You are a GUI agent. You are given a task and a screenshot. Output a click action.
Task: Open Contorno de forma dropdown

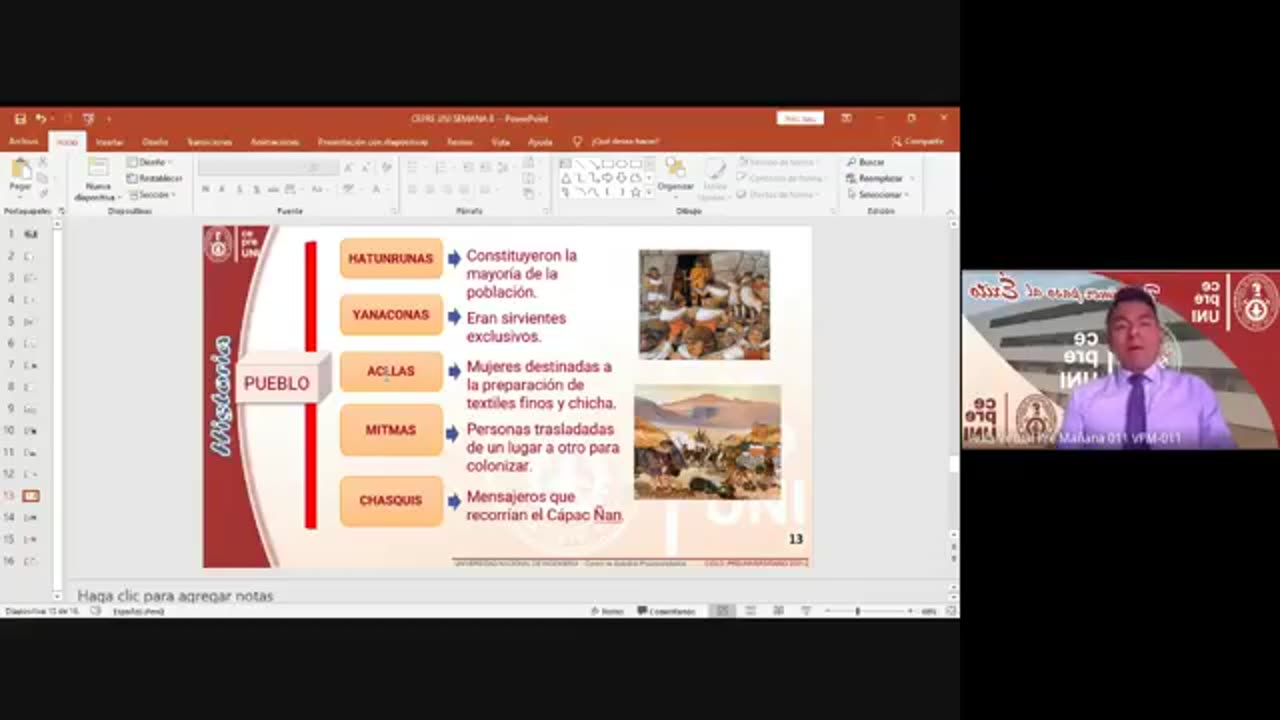tap(782, 178)
